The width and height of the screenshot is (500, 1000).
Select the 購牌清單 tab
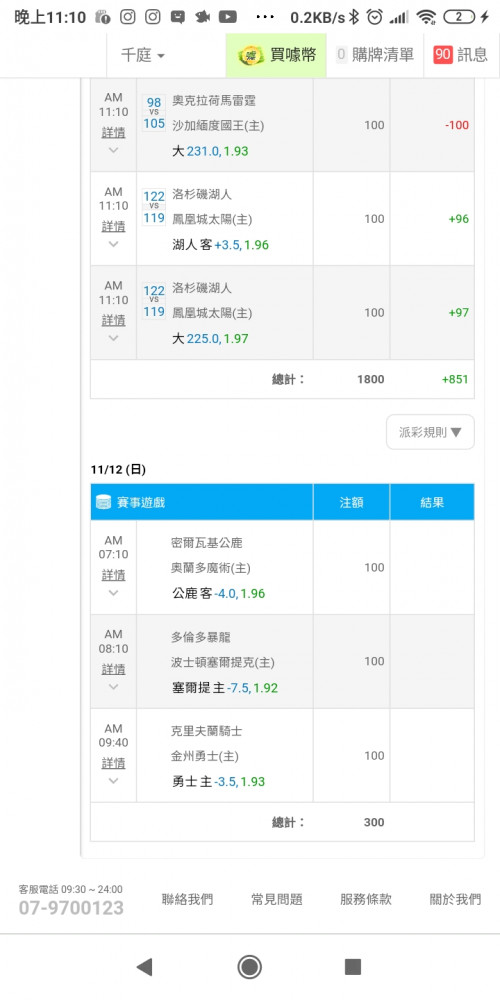pyautogui.click(x=375, y=55)
